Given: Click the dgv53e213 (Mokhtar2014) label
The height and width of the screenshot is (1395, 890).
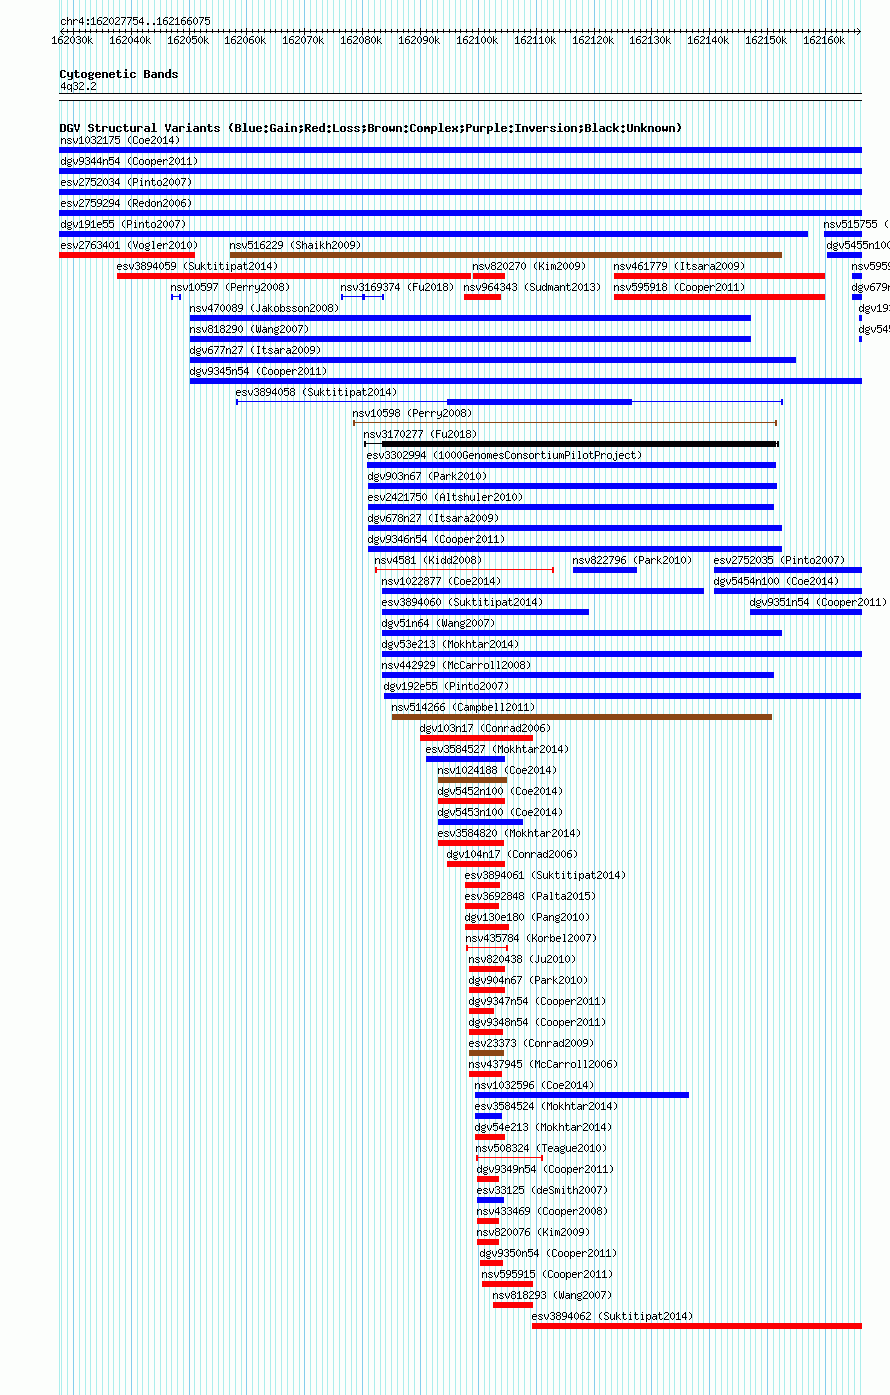Looking at the screenshot, I should point(450,644).
